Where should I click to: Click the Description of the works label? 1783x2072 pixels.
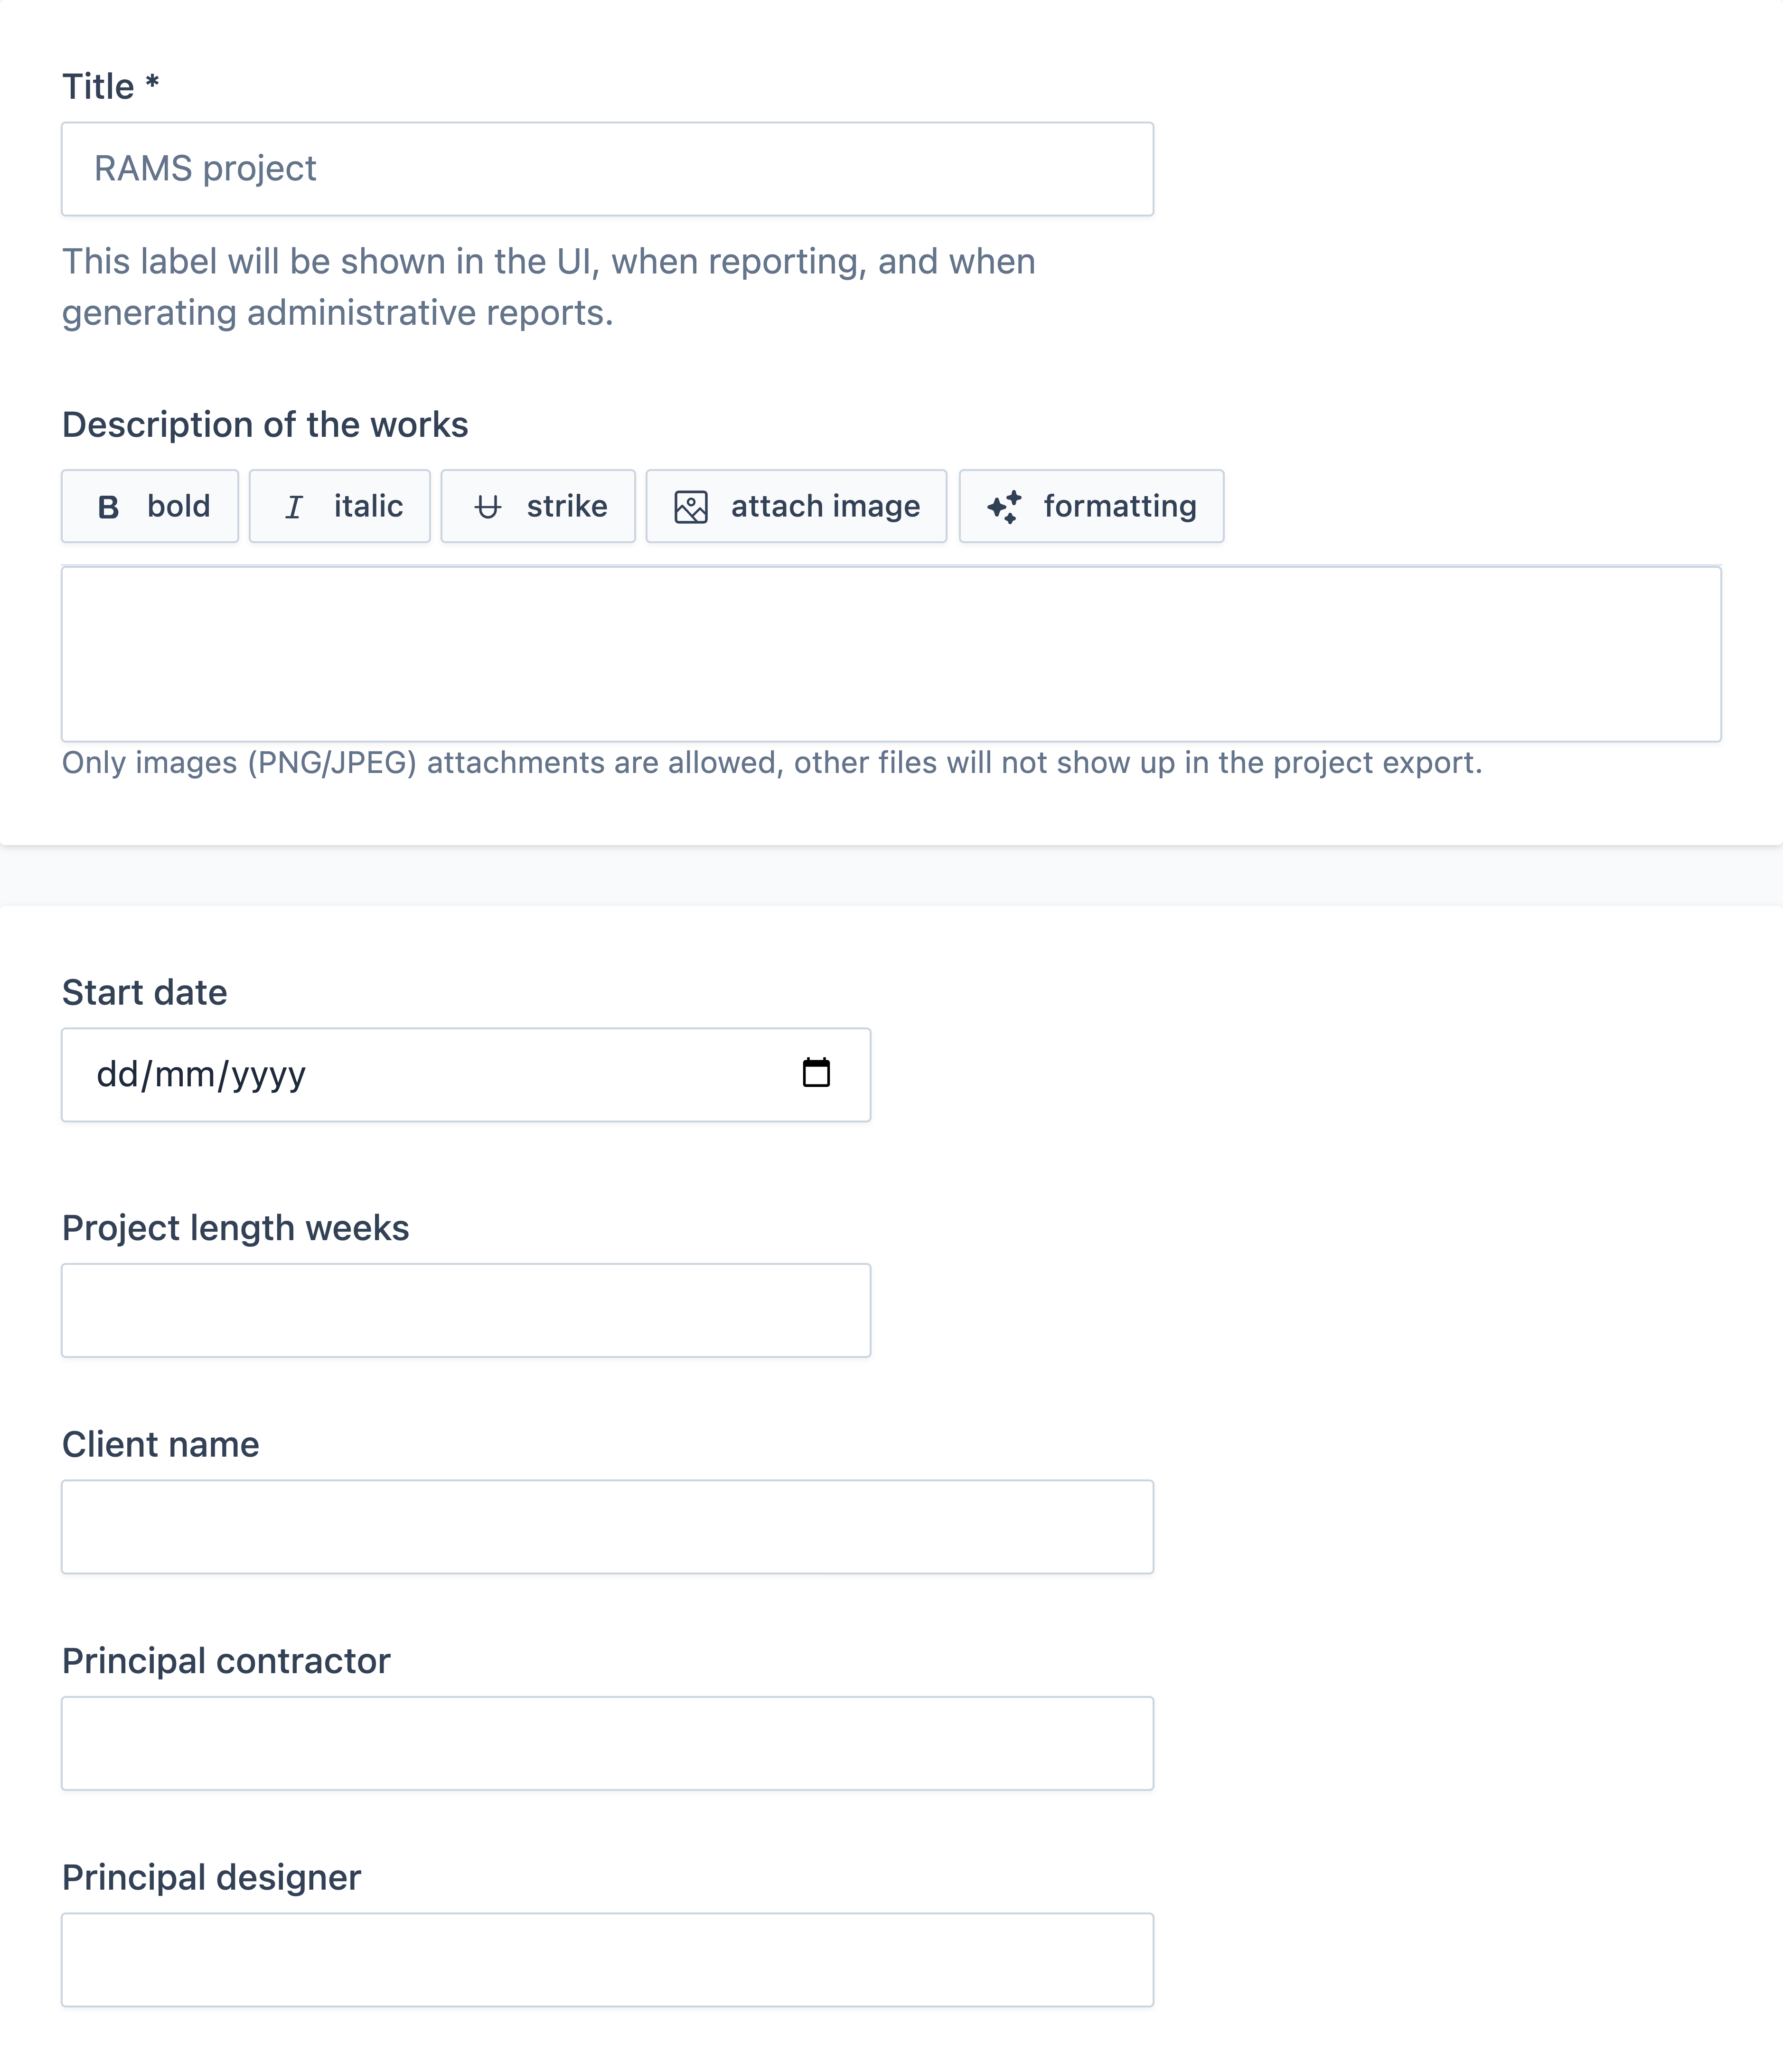[265, 425]
